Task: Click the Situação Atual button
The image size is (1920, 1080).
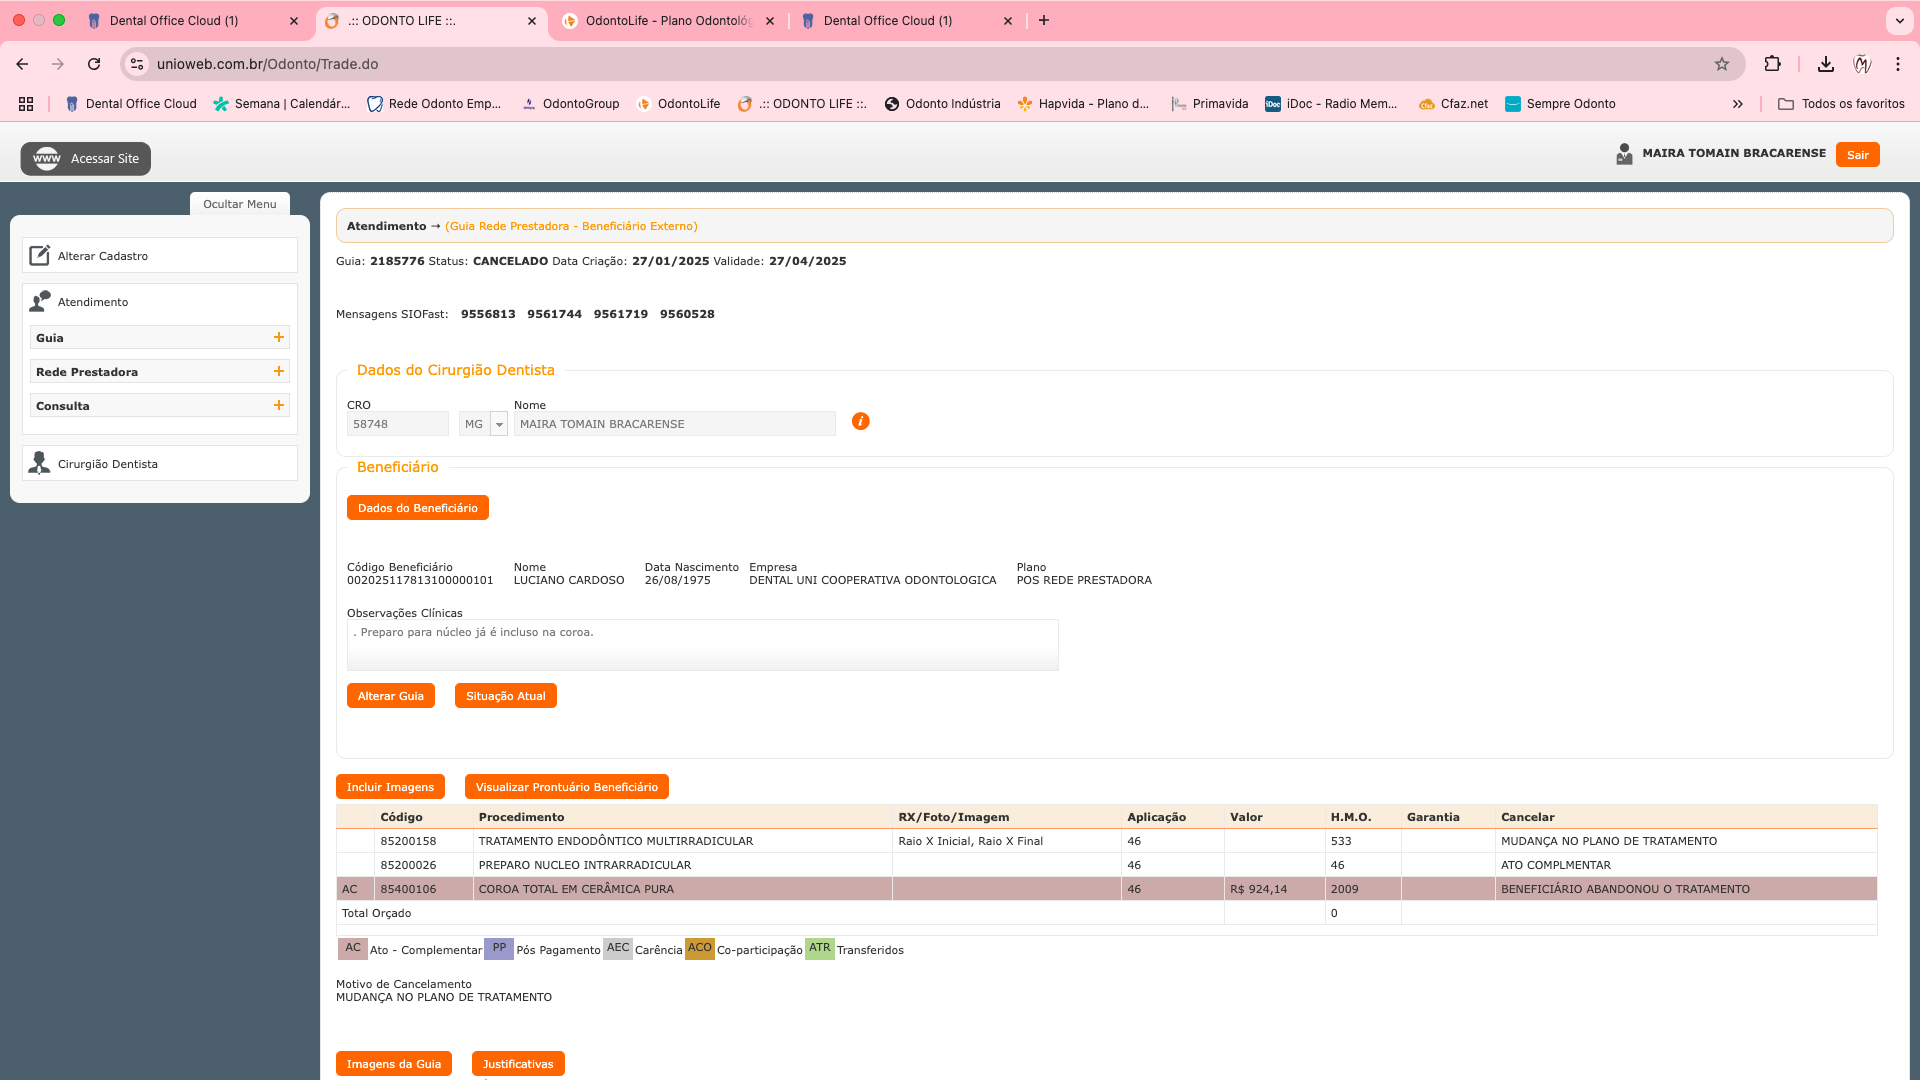Action: (505, 696)
